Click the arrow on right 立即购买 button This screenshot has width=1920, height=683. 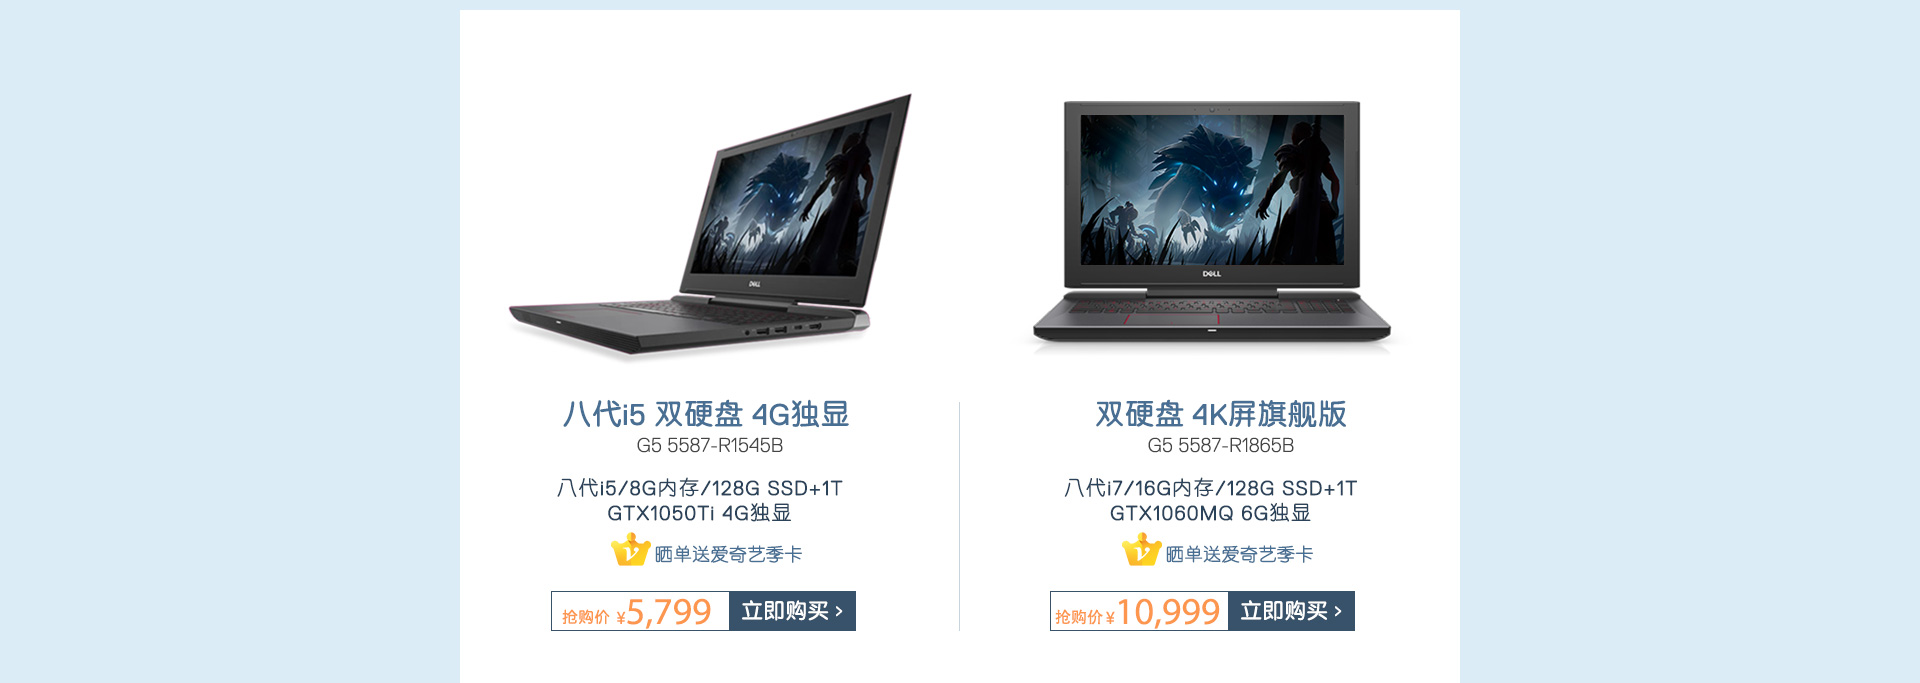1338,611
